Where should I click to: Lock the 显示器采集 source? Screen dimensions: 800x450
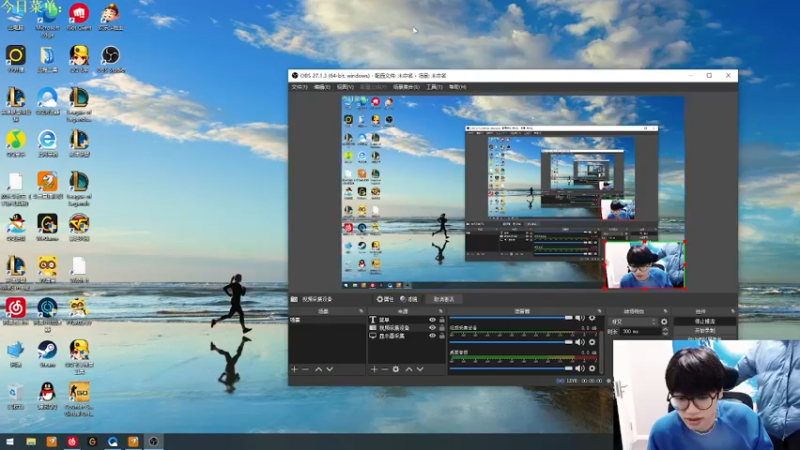(442, 336)
